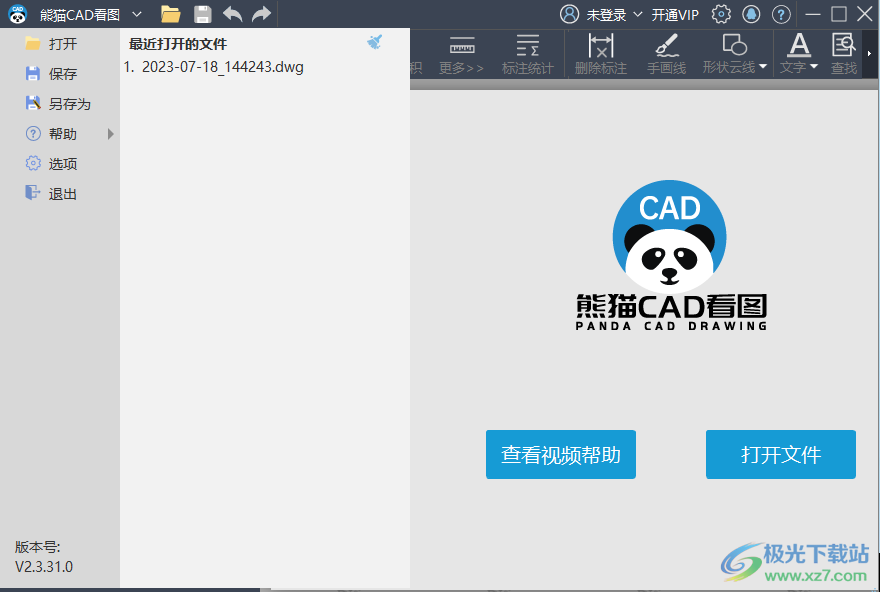Image resolution: width=880 pixels, height=592 pixels.
Task: Click the 打开文件 button
Action: (781, 455)
